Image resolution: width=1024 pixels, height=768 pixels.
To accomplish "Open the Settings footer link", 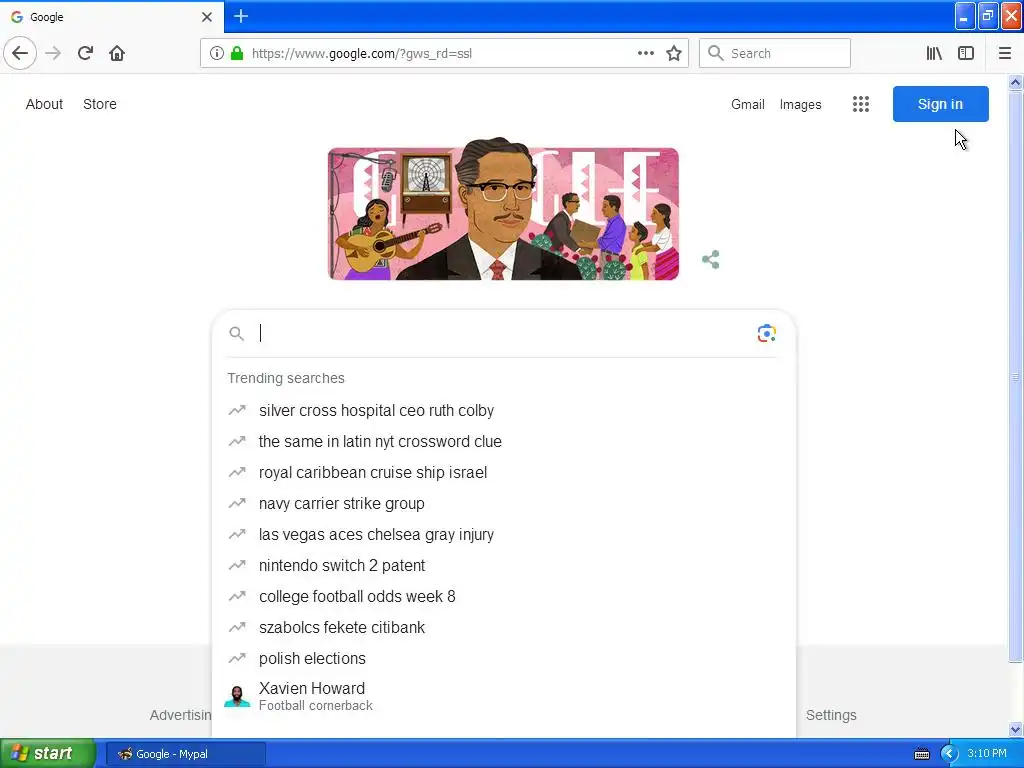I will coord(831,715).
